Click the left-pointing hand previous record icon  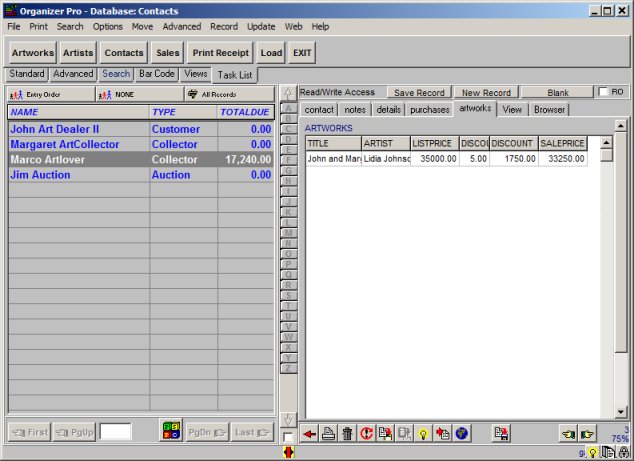[x=568, y=434]
